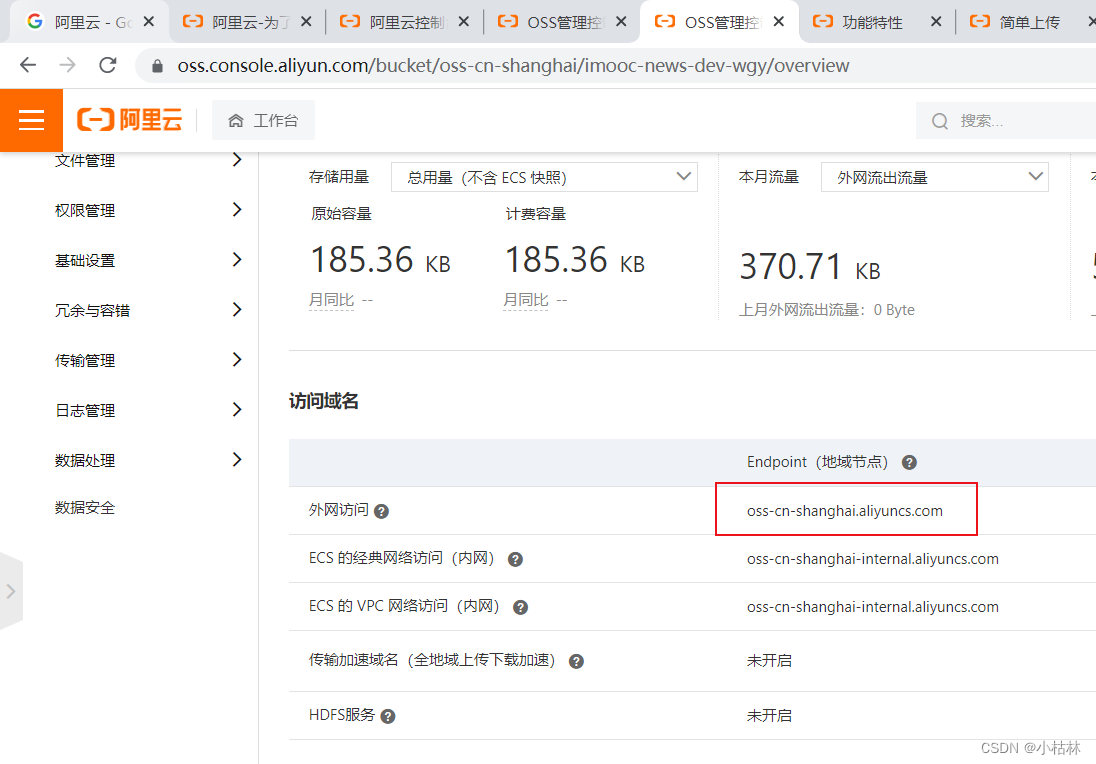
Task: Close the 阿里云控制 tab
Action: pos(463,22)
